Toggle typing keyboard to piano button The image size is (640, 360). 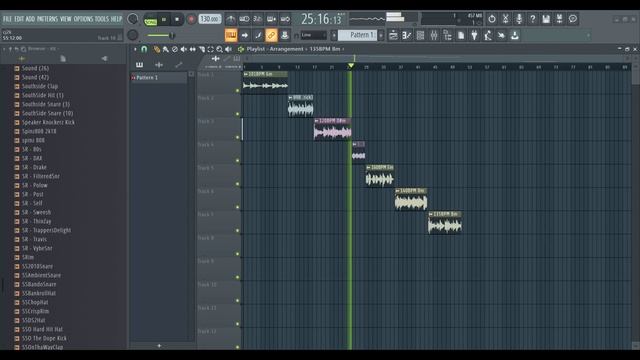point(231,36)
